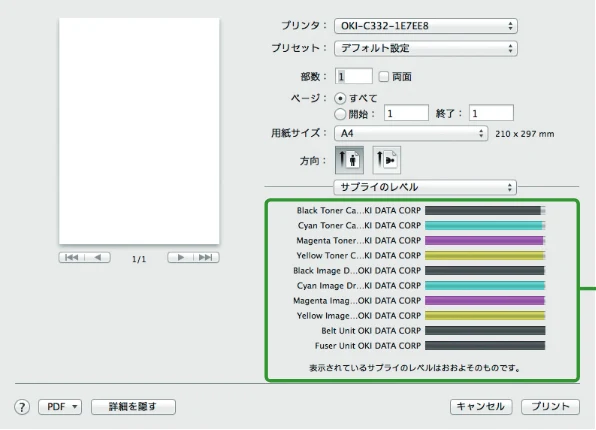Jump to first preview page
Image resolution: width=596 pixels, height=430 pixels.
click(x=71, y=257)
